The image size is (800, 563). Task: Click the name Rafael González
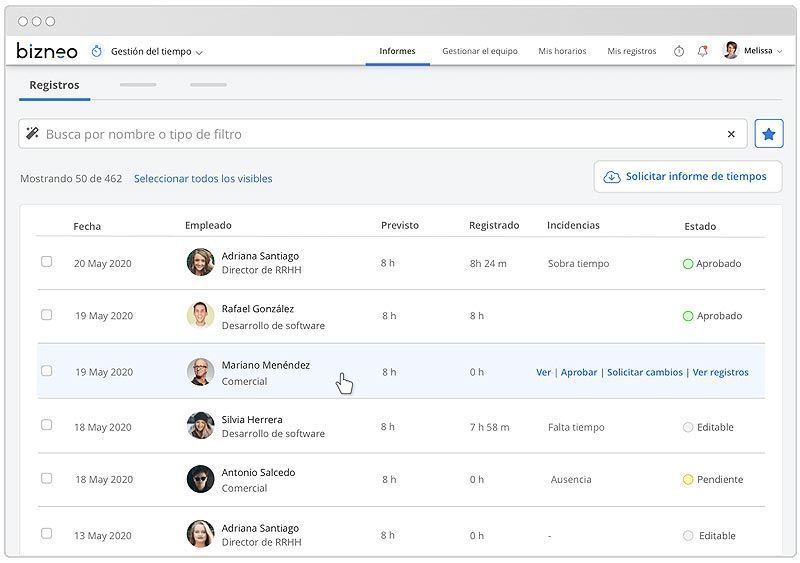point(258,309)
